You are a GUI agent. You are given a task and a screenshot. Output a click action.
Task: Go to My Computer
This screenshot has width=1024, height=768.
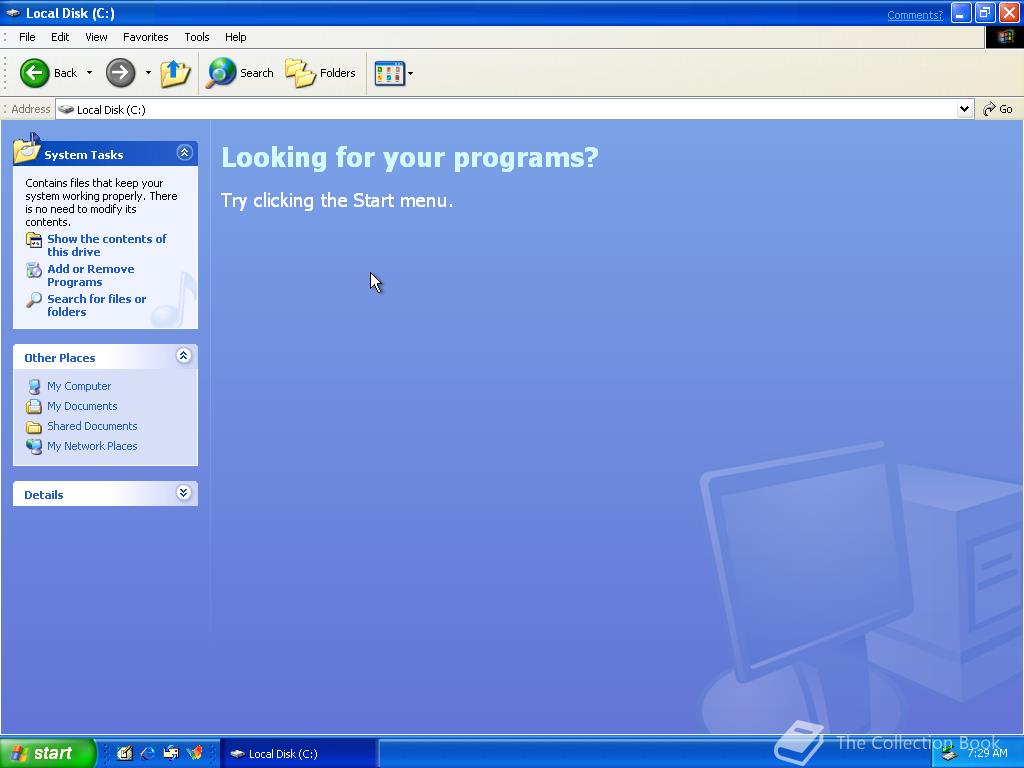(79, 386)
